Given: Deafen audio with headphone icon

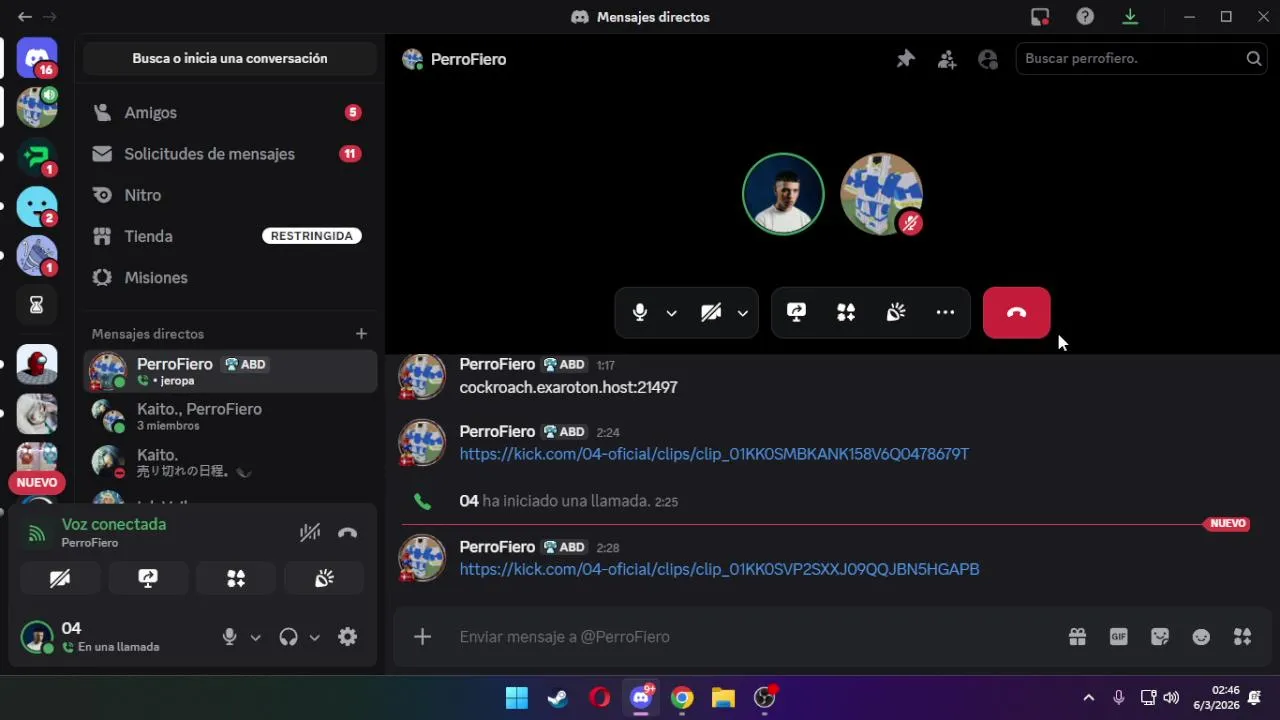Looking at the screenshot, I should [x=288, y=637].
